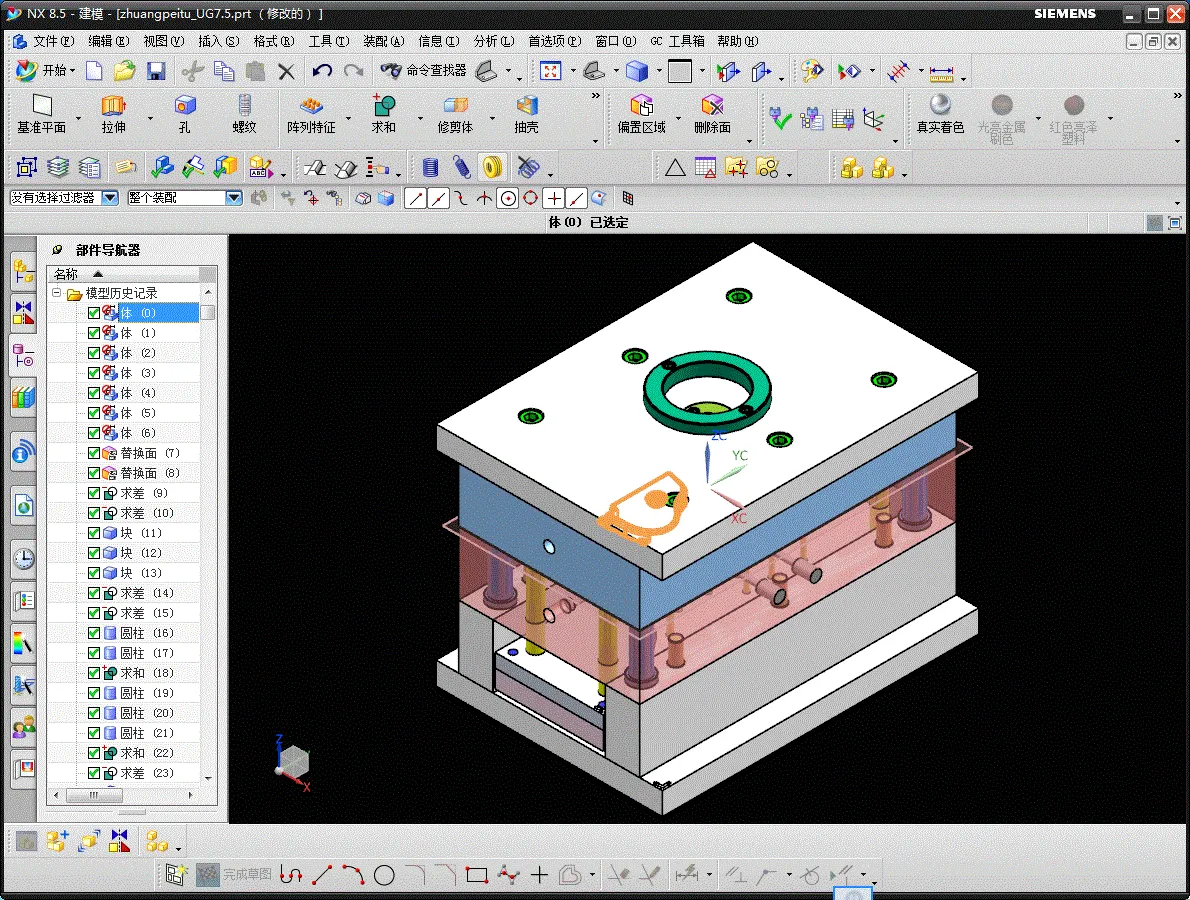
Task: Select the 拉伸 (Extrude) tool
Action: (113, 106)
